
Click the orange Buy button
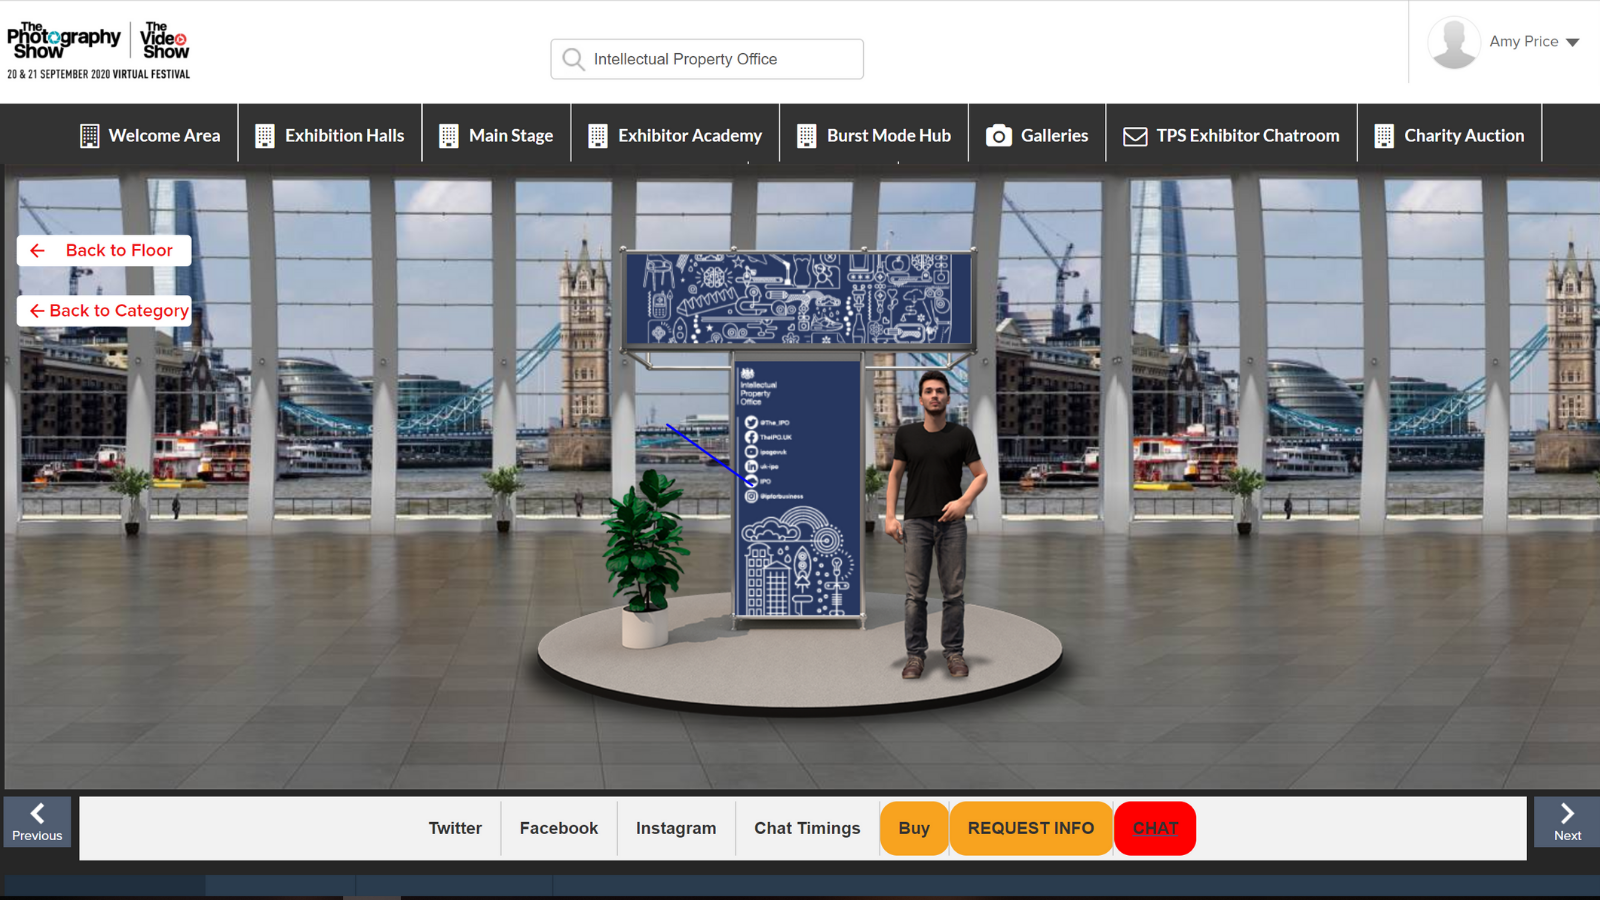[x=914, y=828]
